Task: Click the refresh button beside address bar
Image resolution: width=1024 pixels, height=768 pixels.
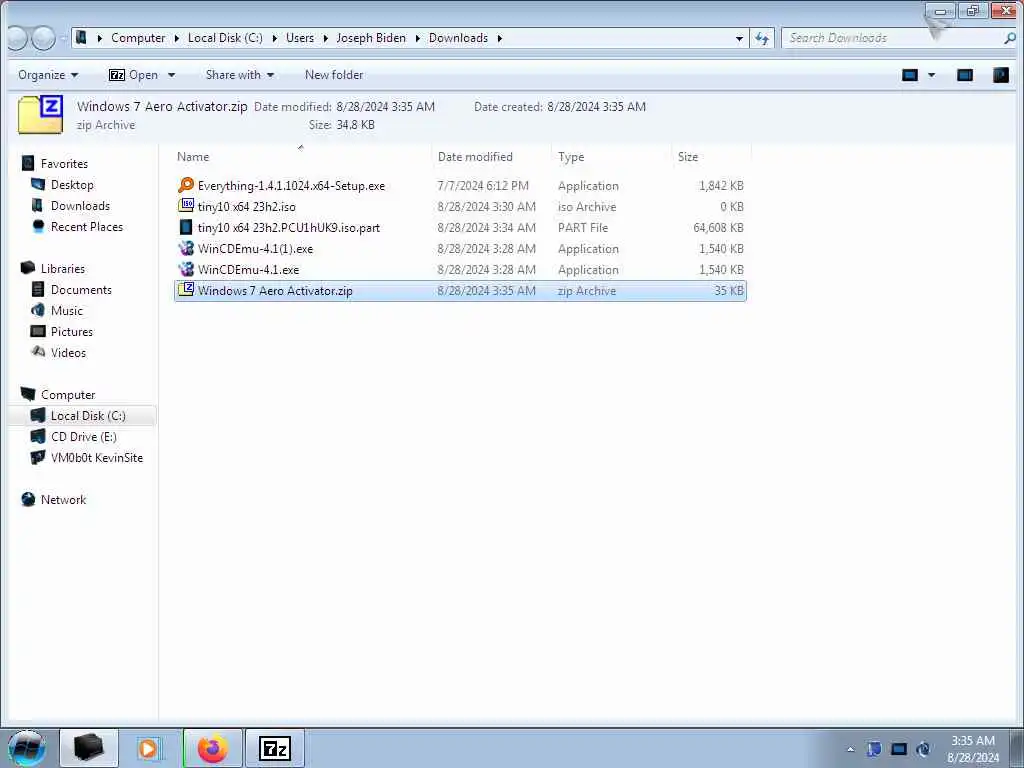Action: 761,38
